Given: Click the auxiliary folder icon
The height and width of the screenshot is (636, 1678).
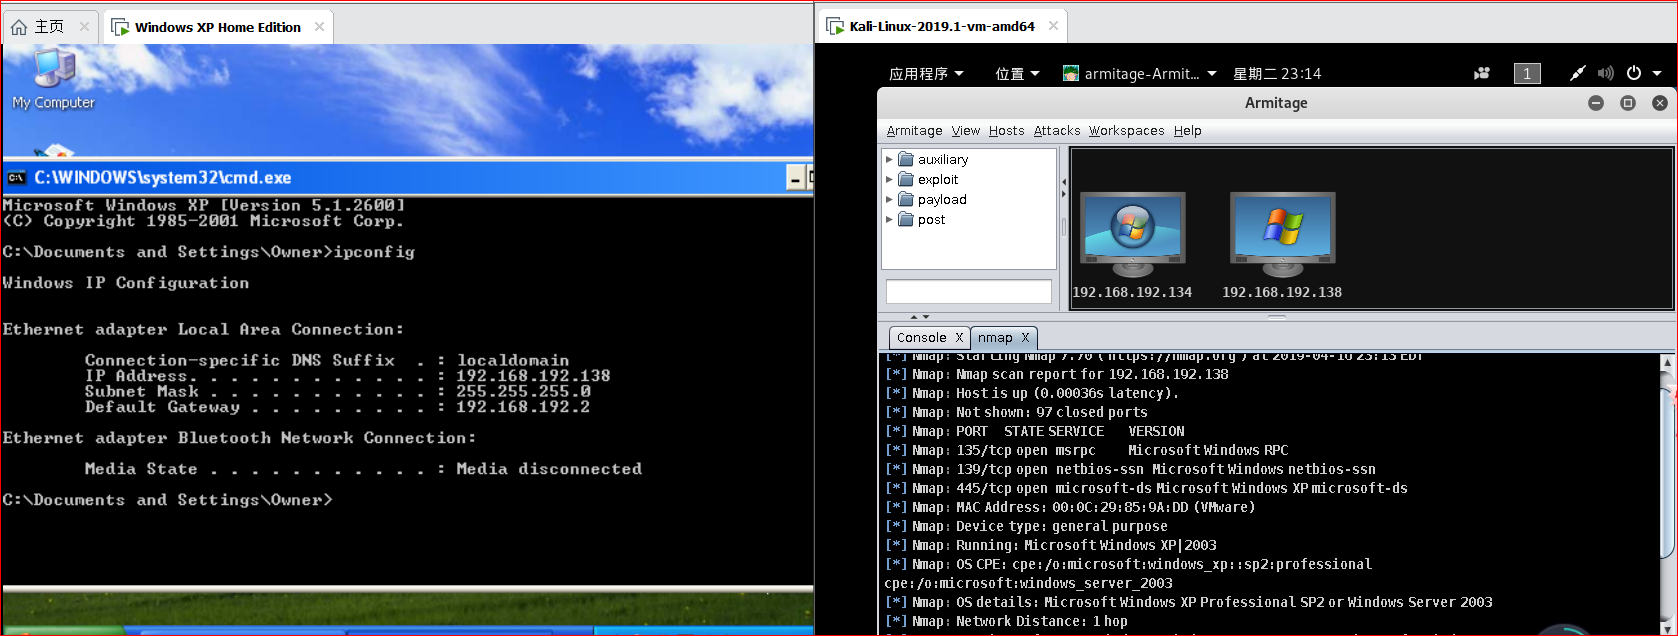Looking at the screenshot, I should coord(906,159).
